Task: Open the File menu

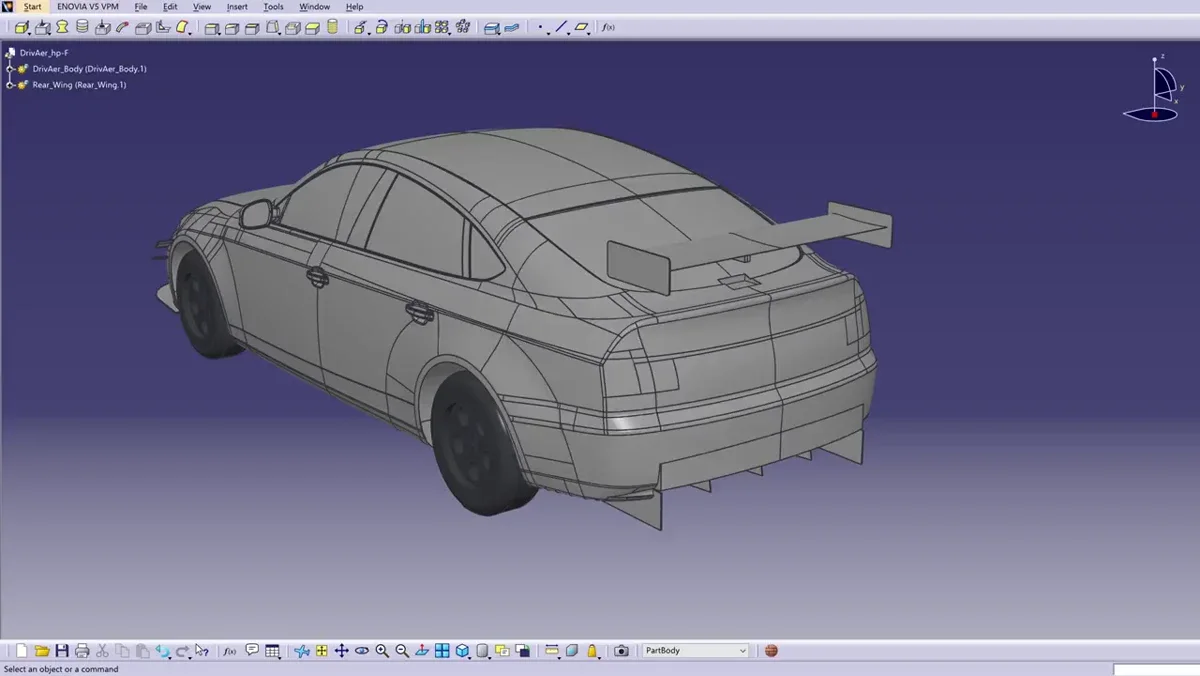Action: (141, 7)
